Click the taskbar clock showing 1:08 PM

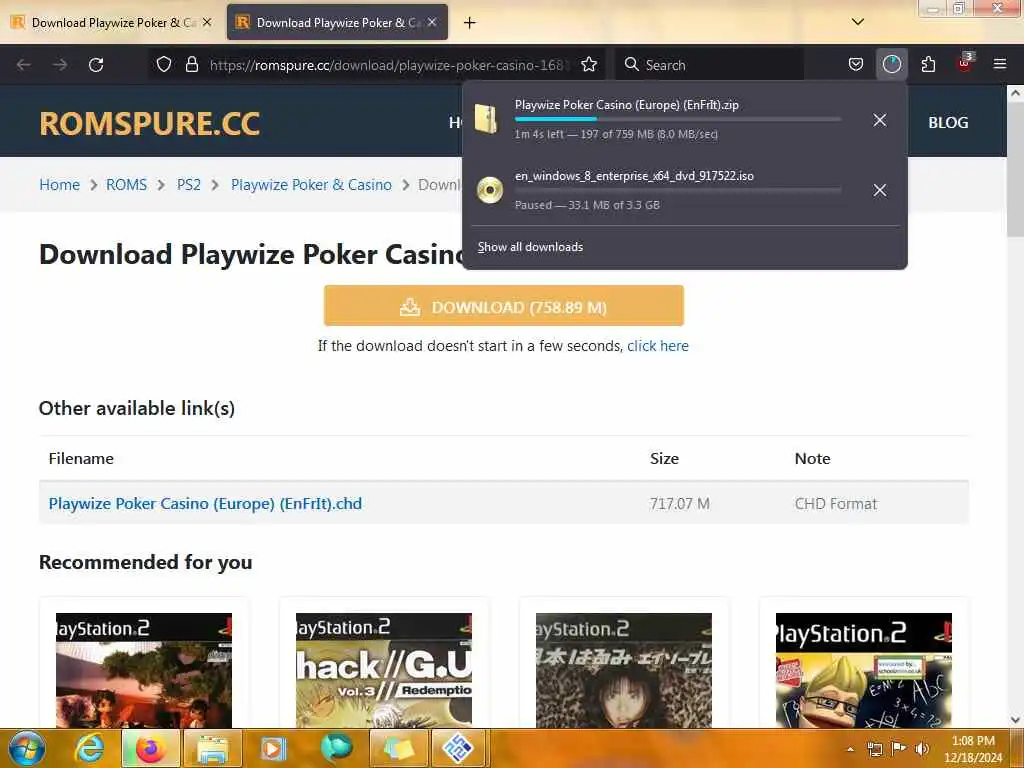tap(972, 749)
